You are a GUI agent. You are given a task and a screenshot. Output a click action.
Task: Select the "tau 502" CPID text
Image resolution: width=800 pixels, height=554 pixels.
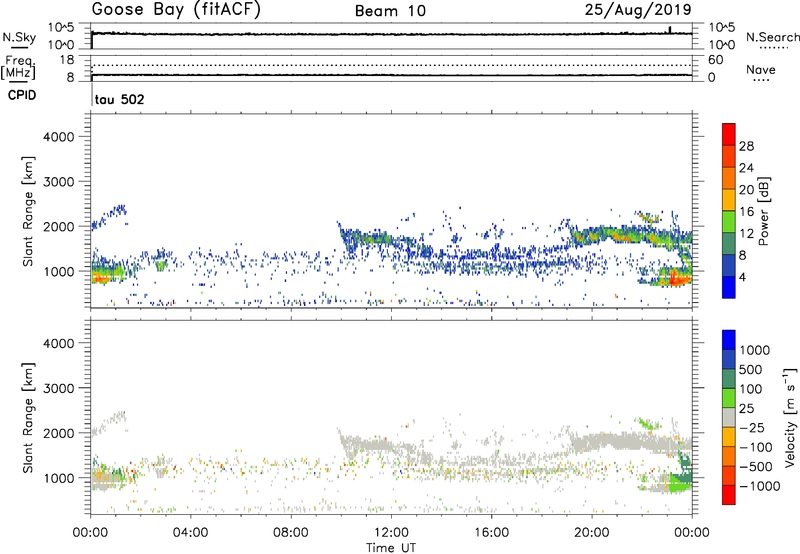(119, 99)
